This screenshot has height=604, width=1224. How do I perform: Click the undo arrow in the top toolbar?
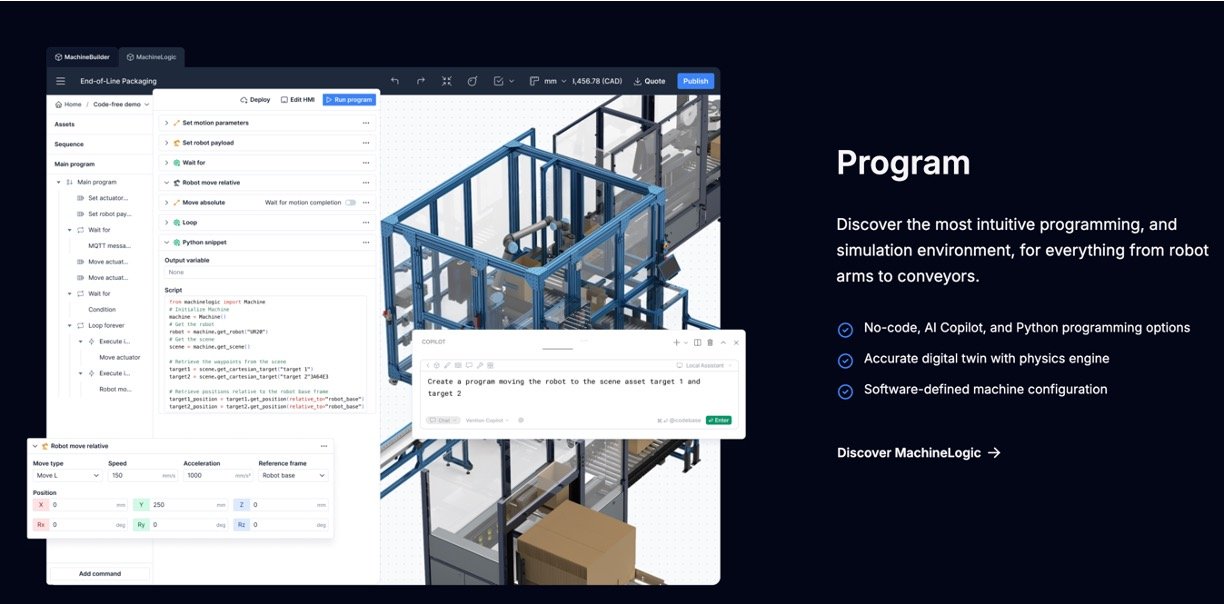pos(395,81)
